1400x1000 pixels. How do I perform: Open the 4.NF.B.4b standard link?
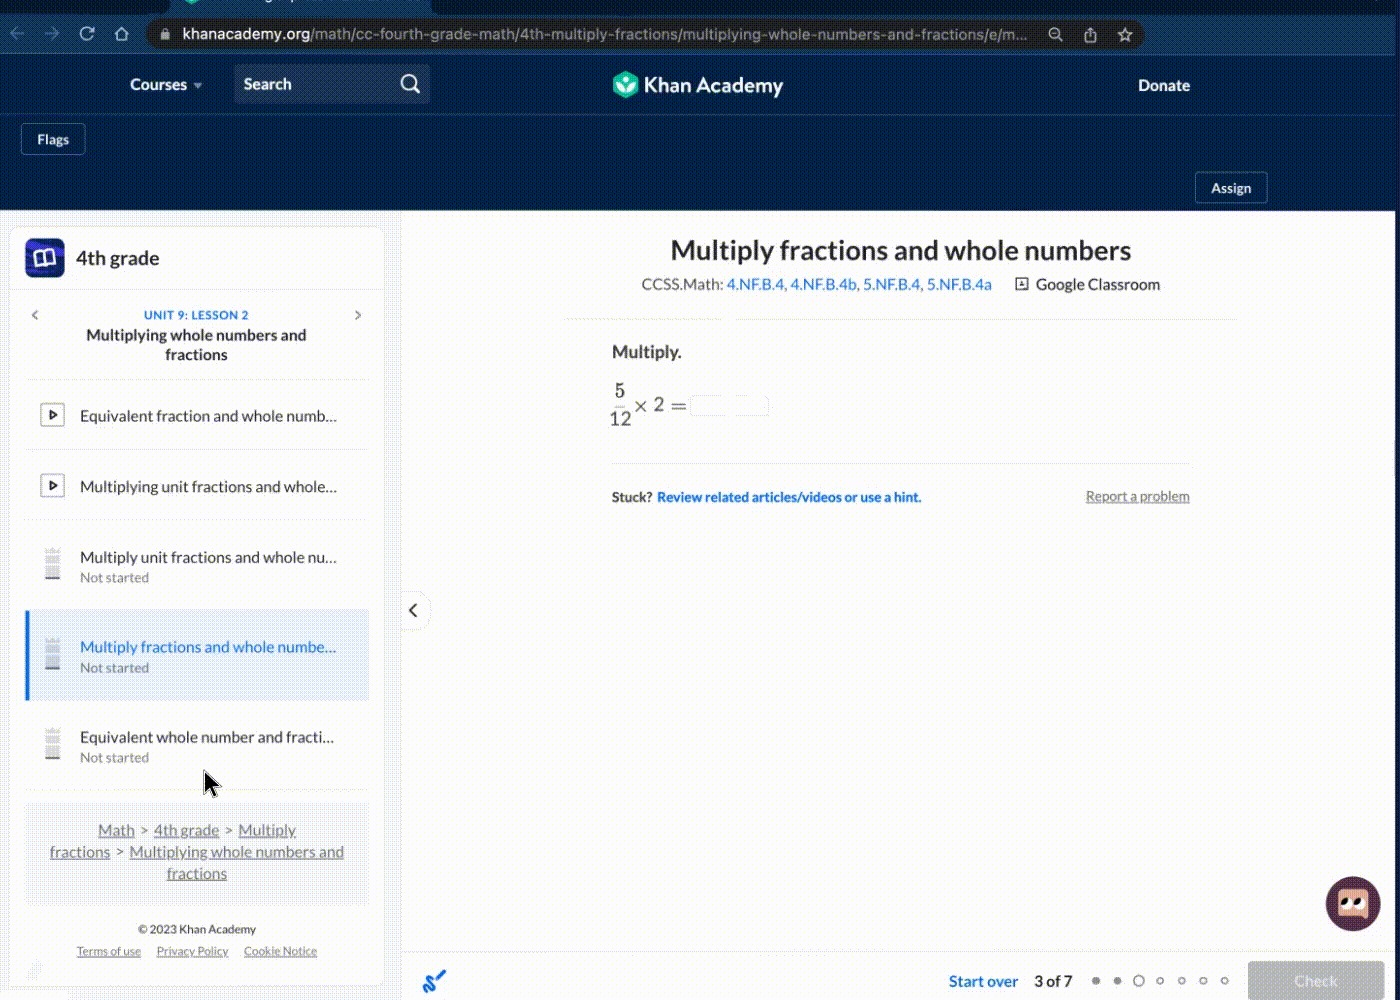[825, 284]
